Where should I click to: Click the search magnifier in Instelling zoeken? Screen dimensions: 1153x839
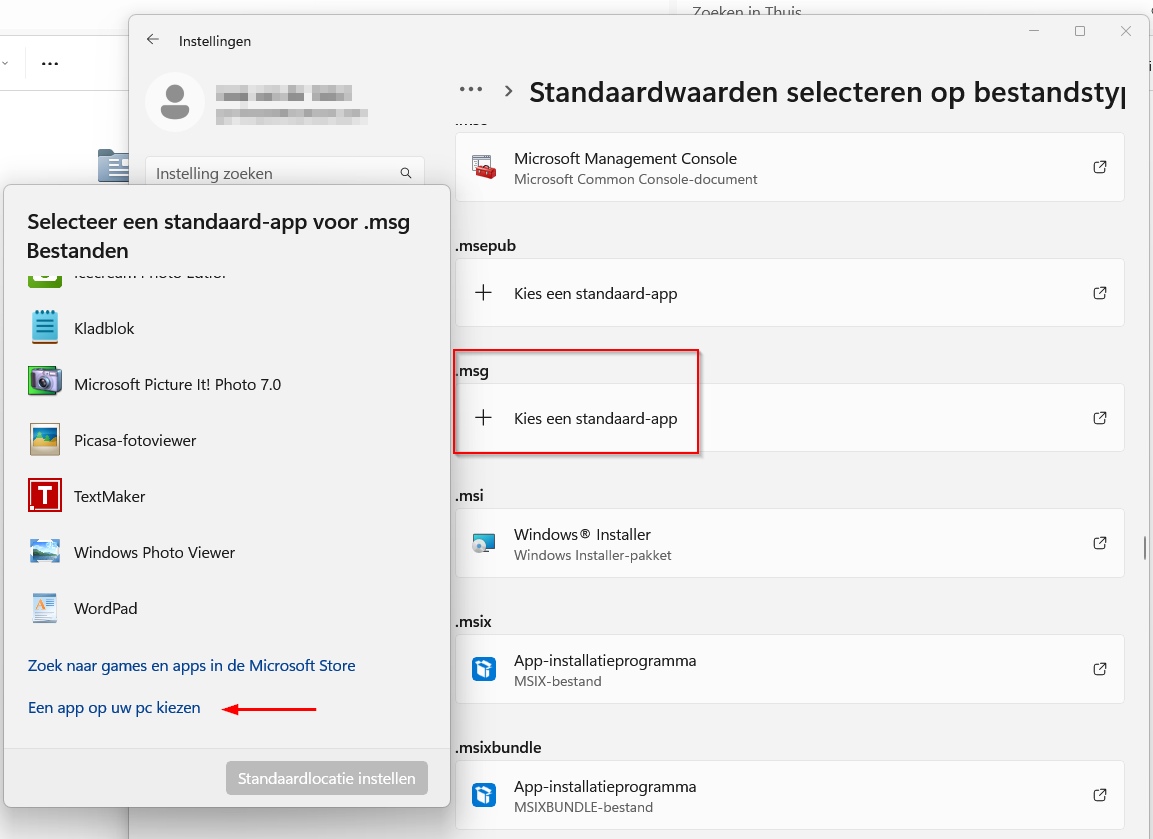pos(406,172)
